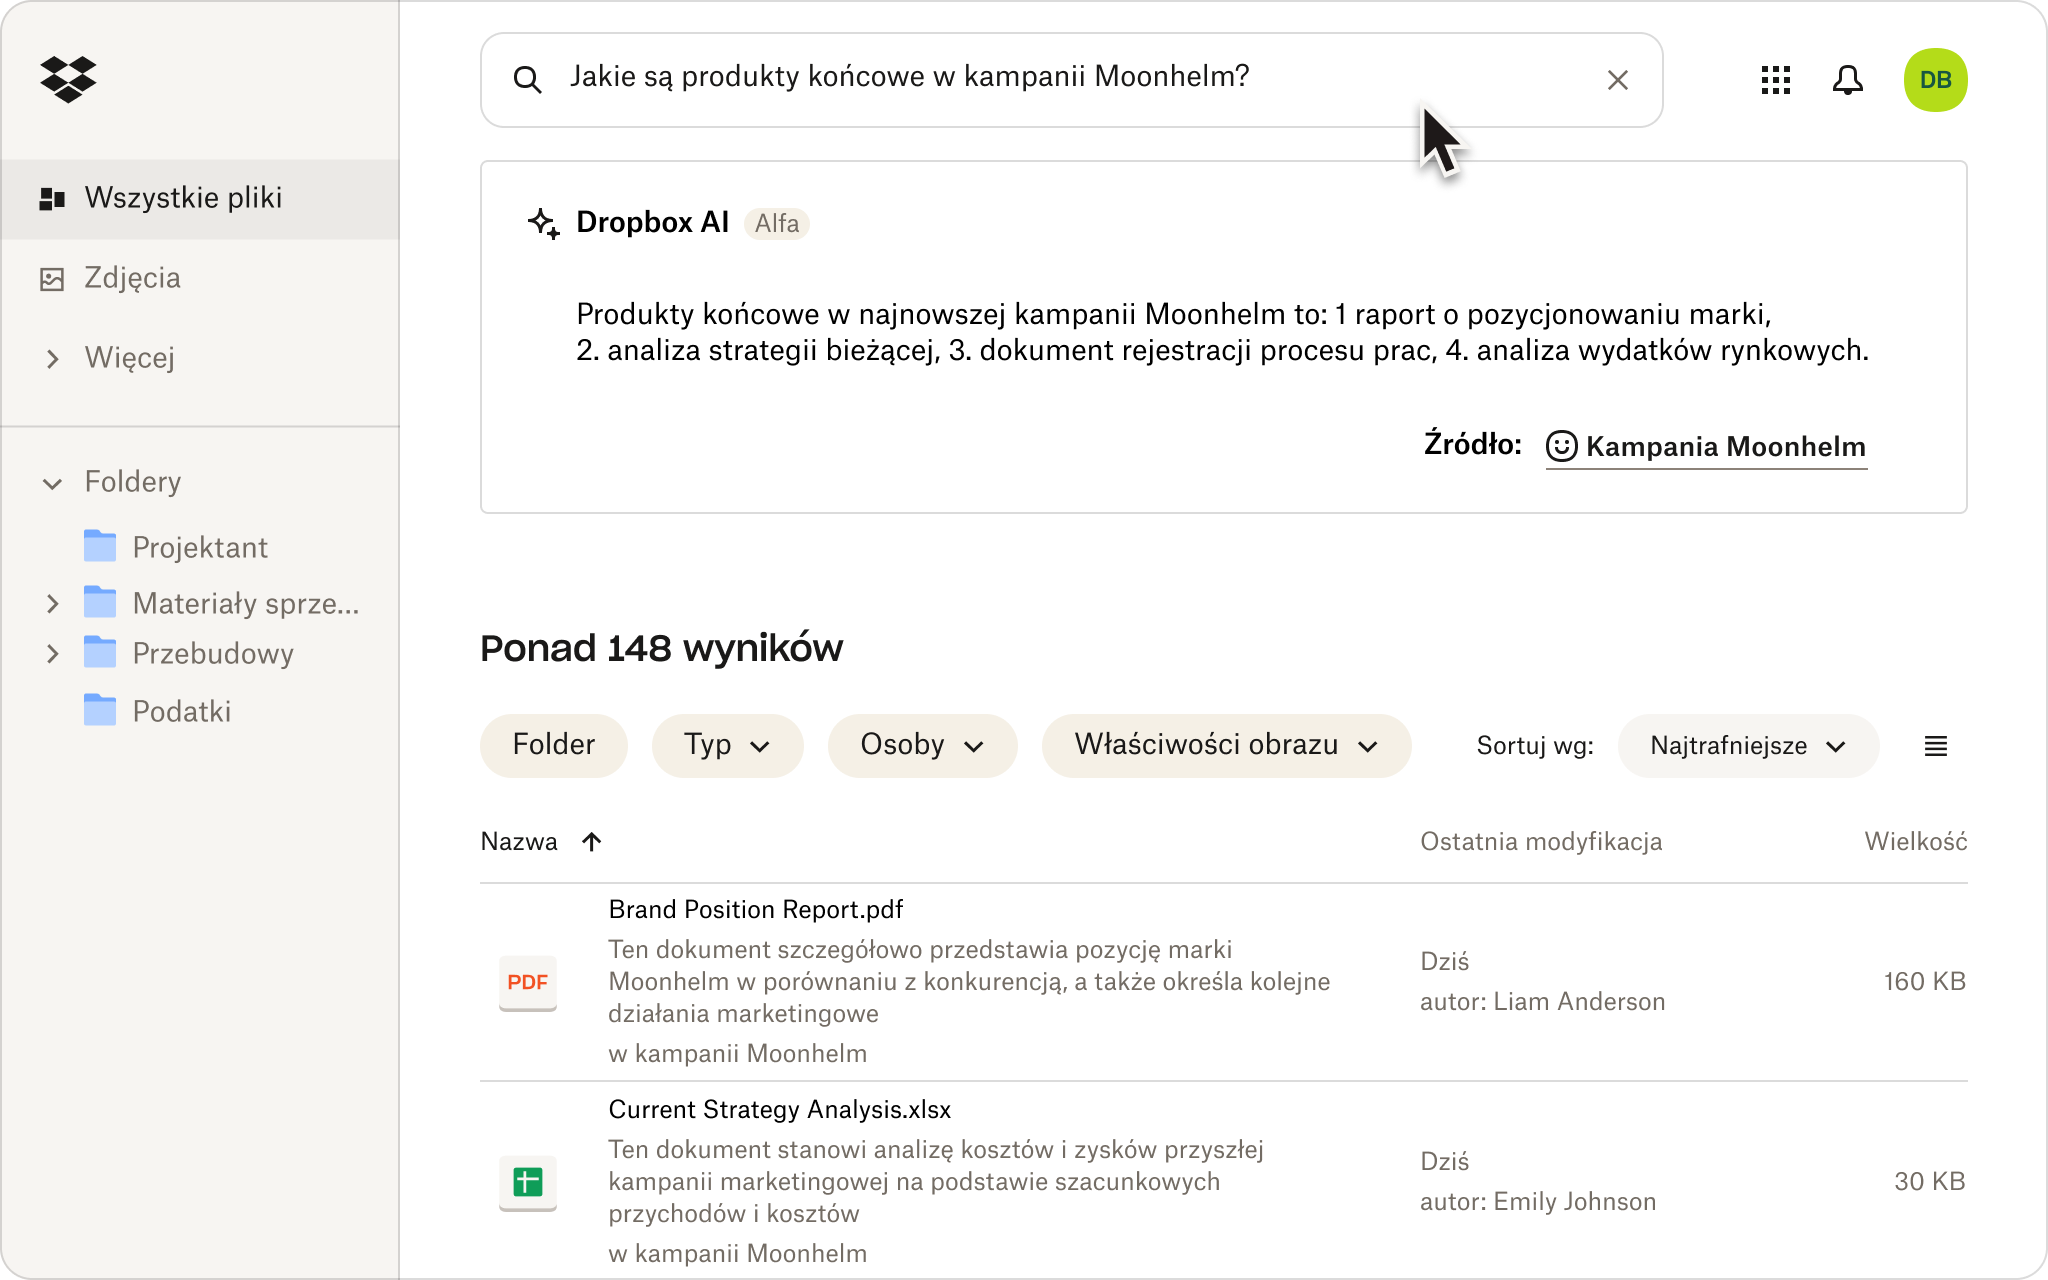Click 'w kampanii Moonhelm' under Brand Position Report
Screen dimensions: 2048x1280
tap(737, 1054)
